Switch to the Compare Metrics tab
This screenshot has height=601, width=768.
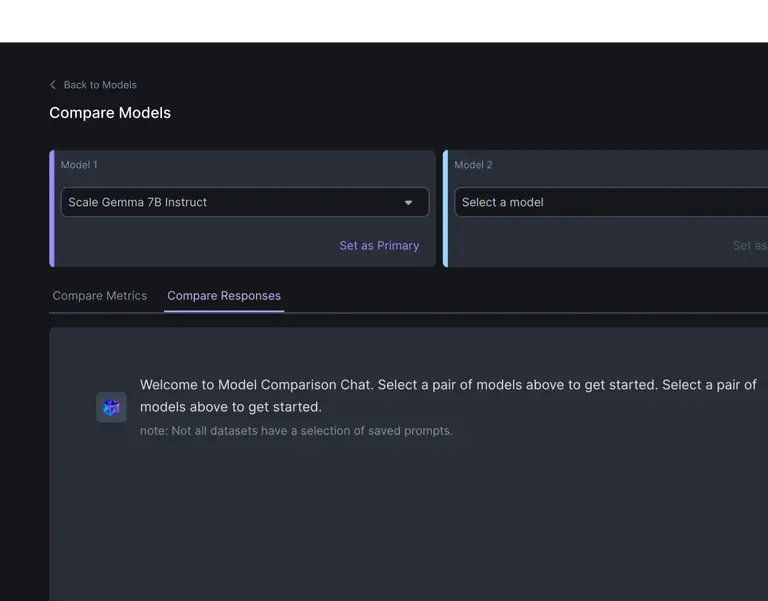point(99,296)
